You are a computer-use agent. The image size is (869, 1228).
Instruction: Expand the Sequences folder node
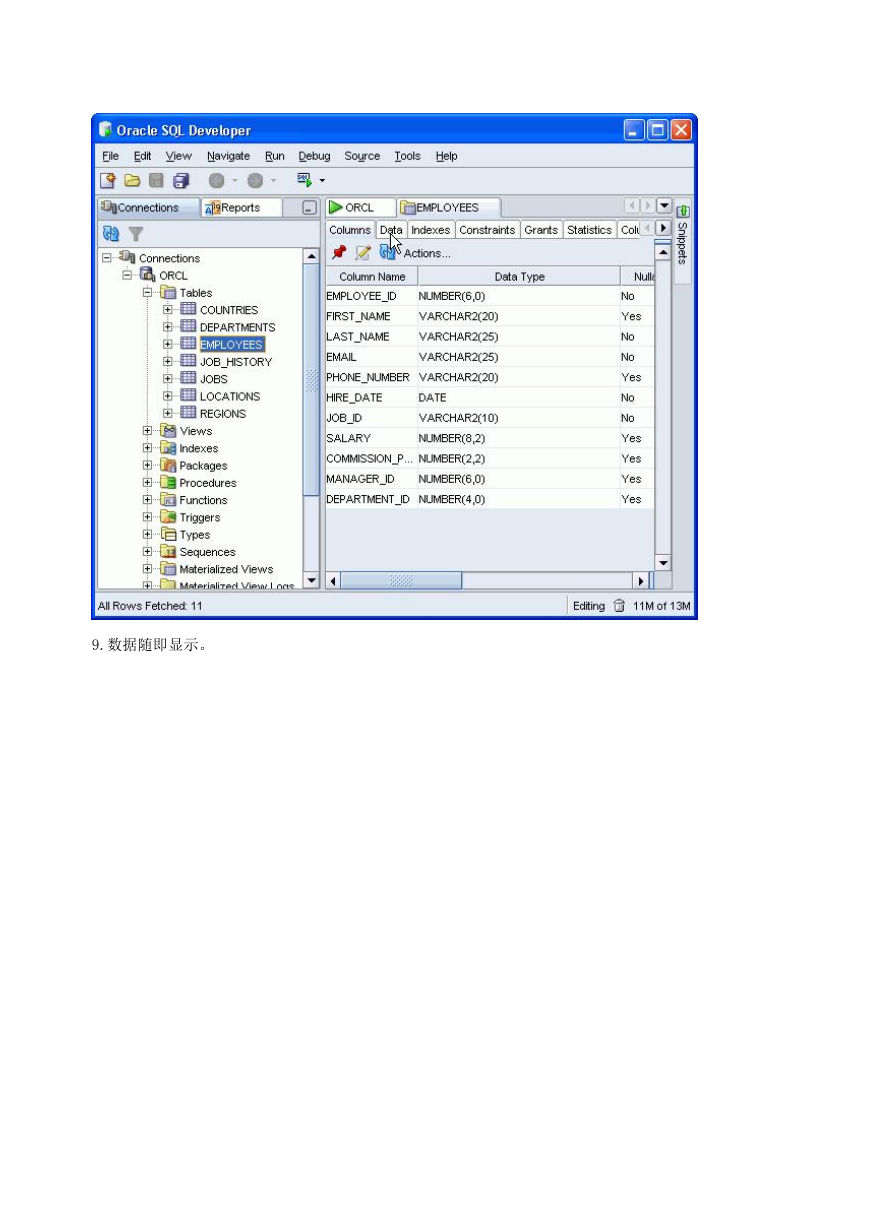tap(148, 551)
